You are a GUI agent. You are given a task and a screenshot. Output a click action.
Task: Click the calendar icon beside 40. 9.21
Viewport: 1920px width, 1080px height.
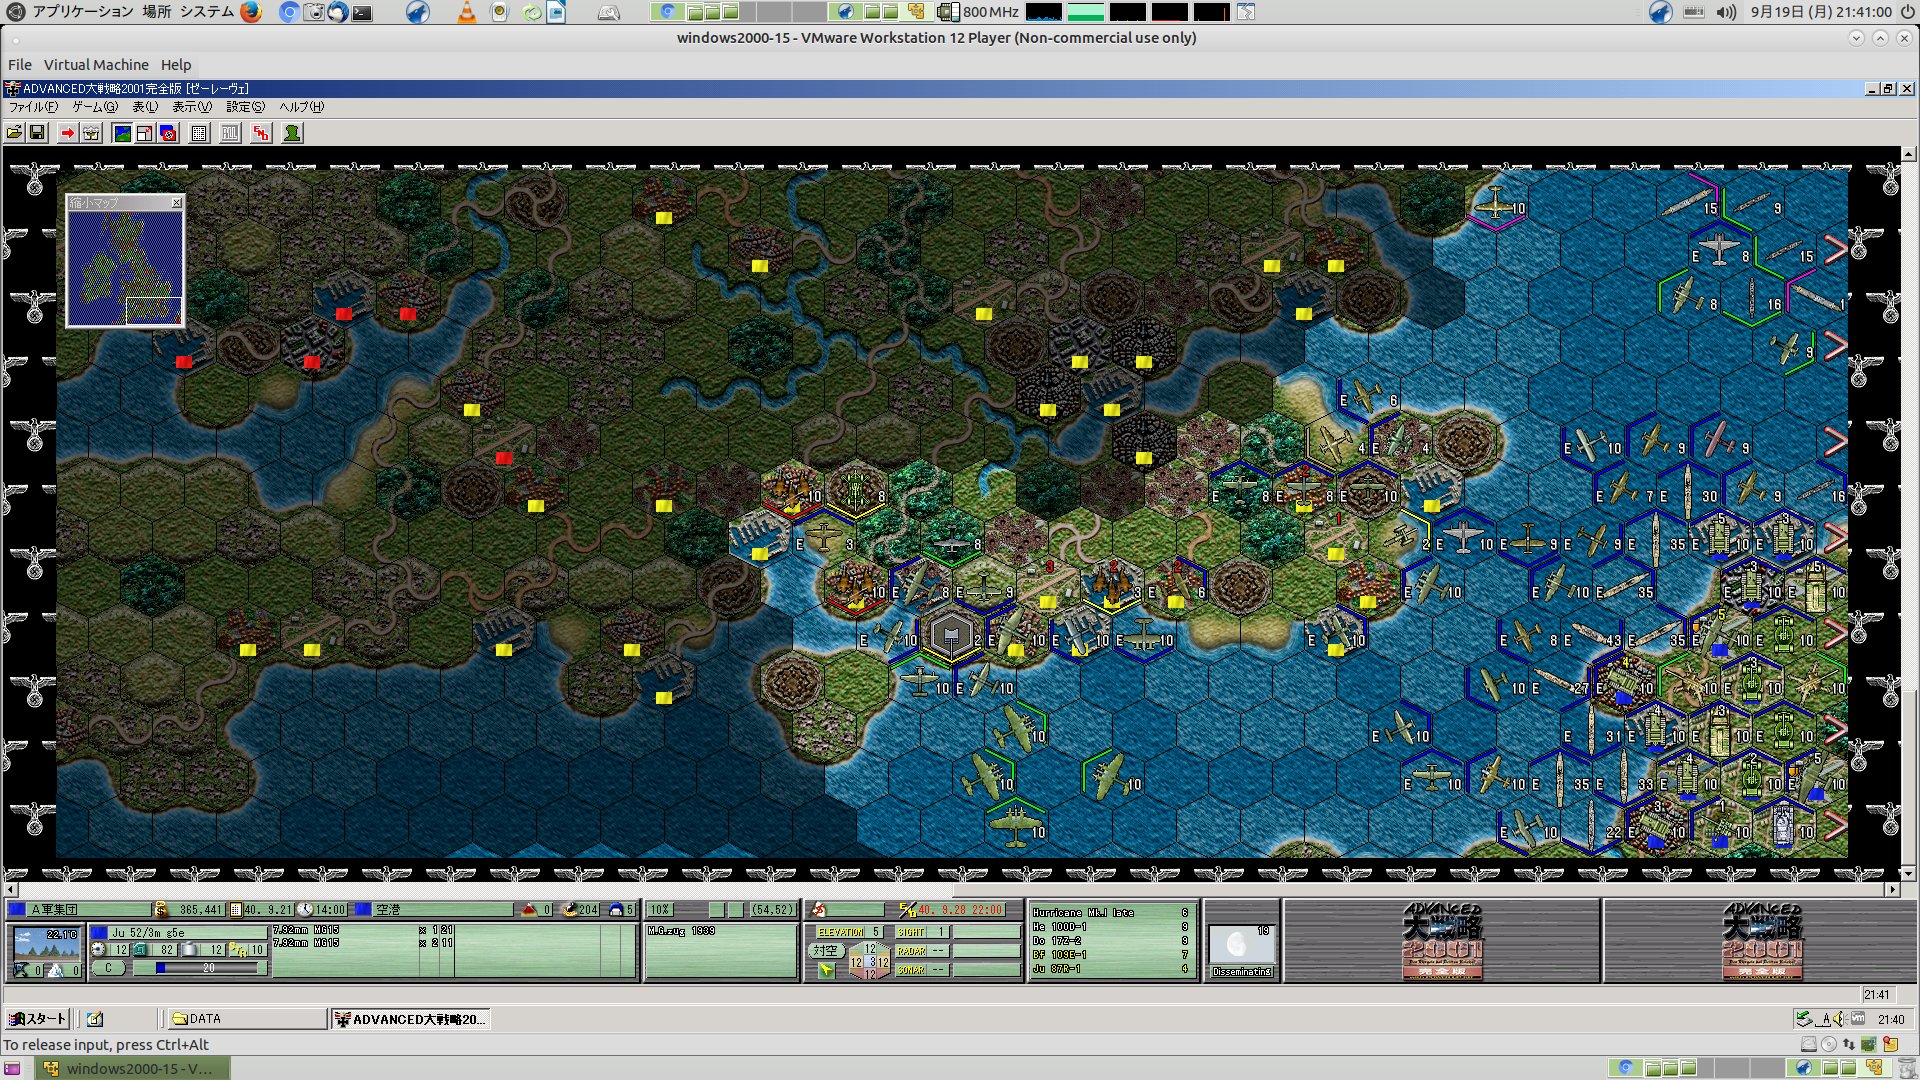coord(236,910)
